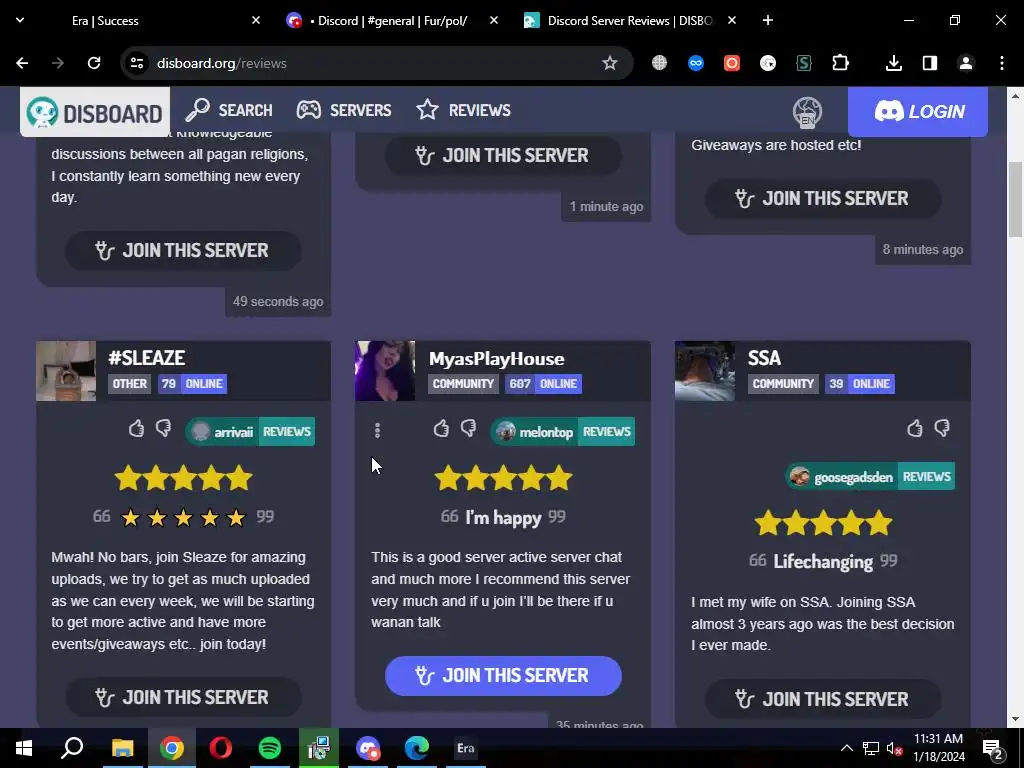Open the three-dot menu on MyasPlayHouse review
The width and height of the screenshot is (1024, 768).
click(377, 430)
